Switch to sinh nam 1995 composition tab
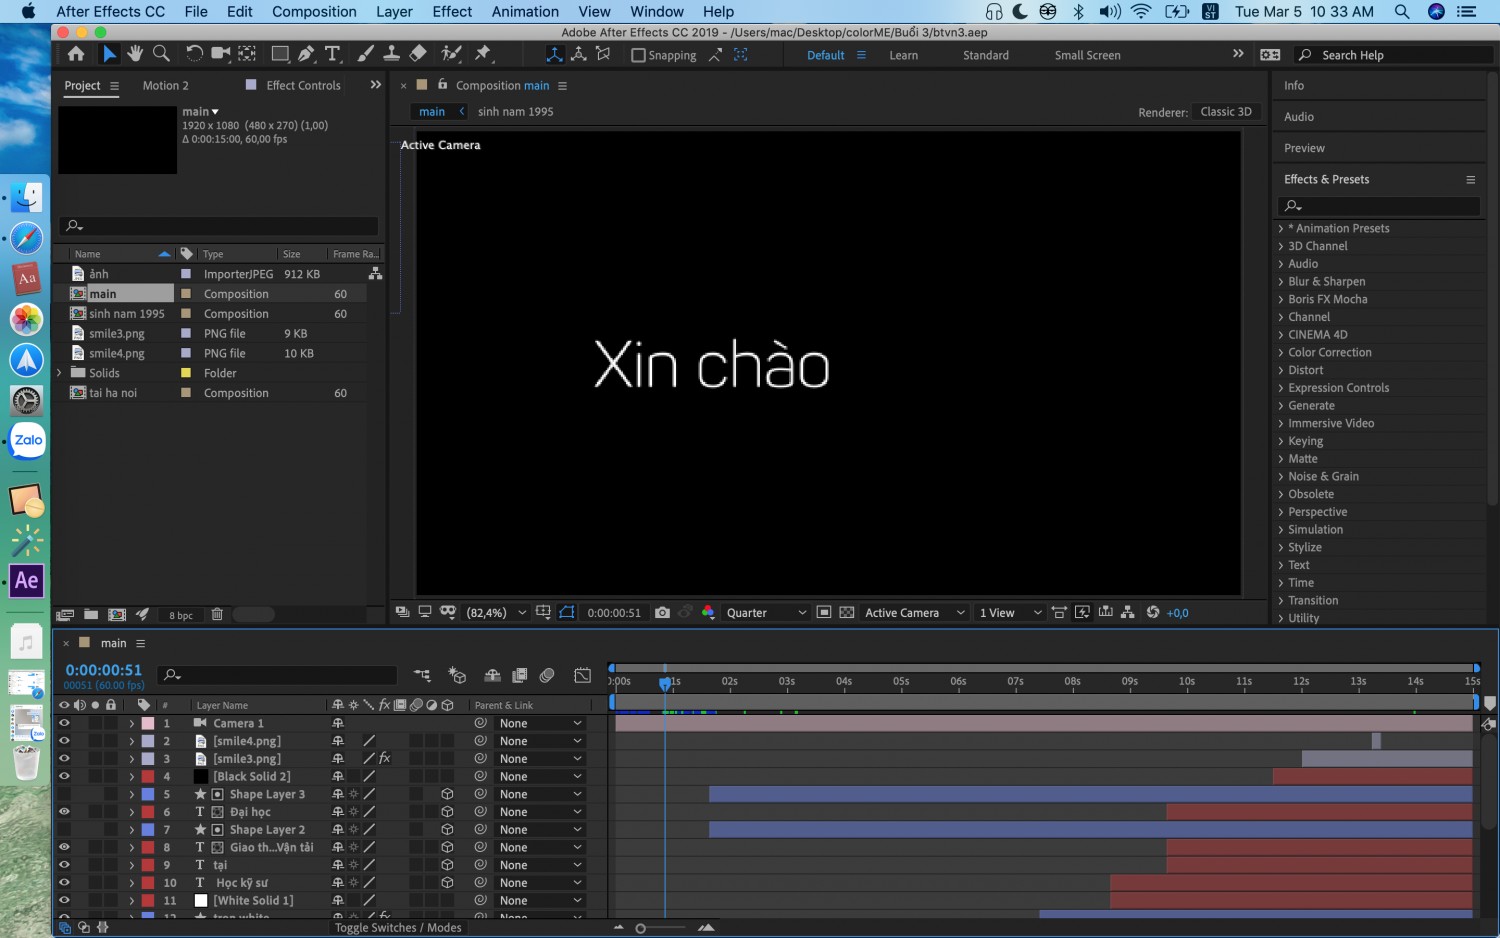The width and height of the screenshot is (1500, 938). point(515,112)
